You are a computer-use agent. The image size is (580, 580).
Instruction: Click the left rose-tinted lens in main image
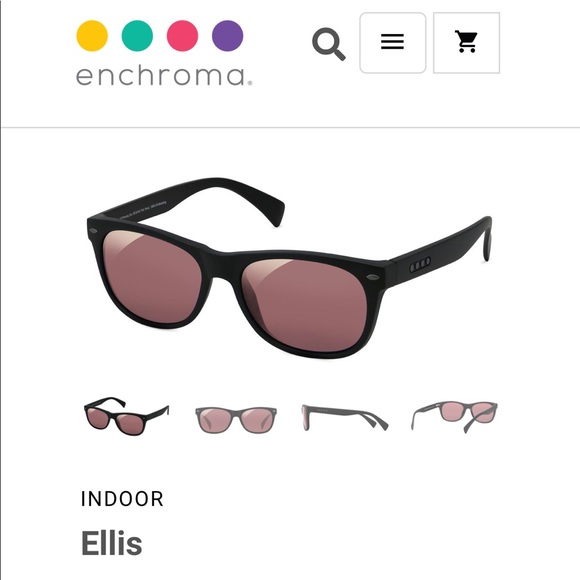tap(152, 276)
